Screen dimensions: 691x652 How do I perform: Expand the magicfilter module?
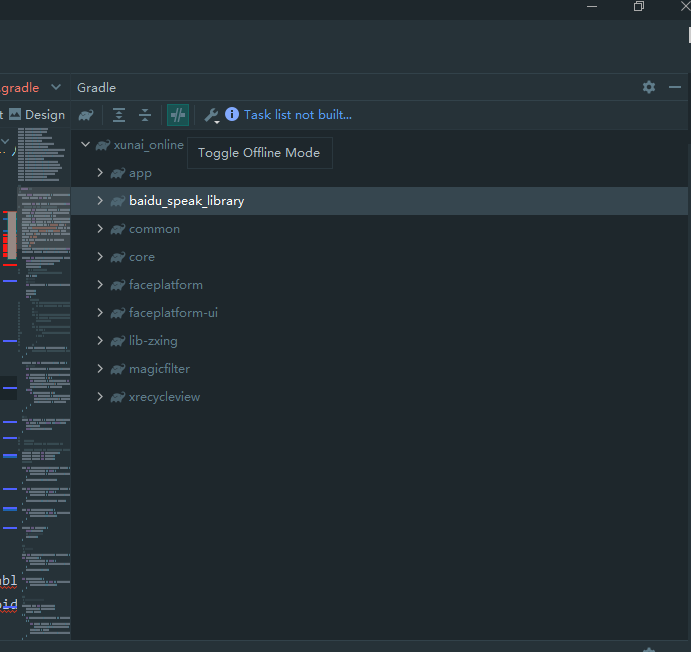pos(100,369)
